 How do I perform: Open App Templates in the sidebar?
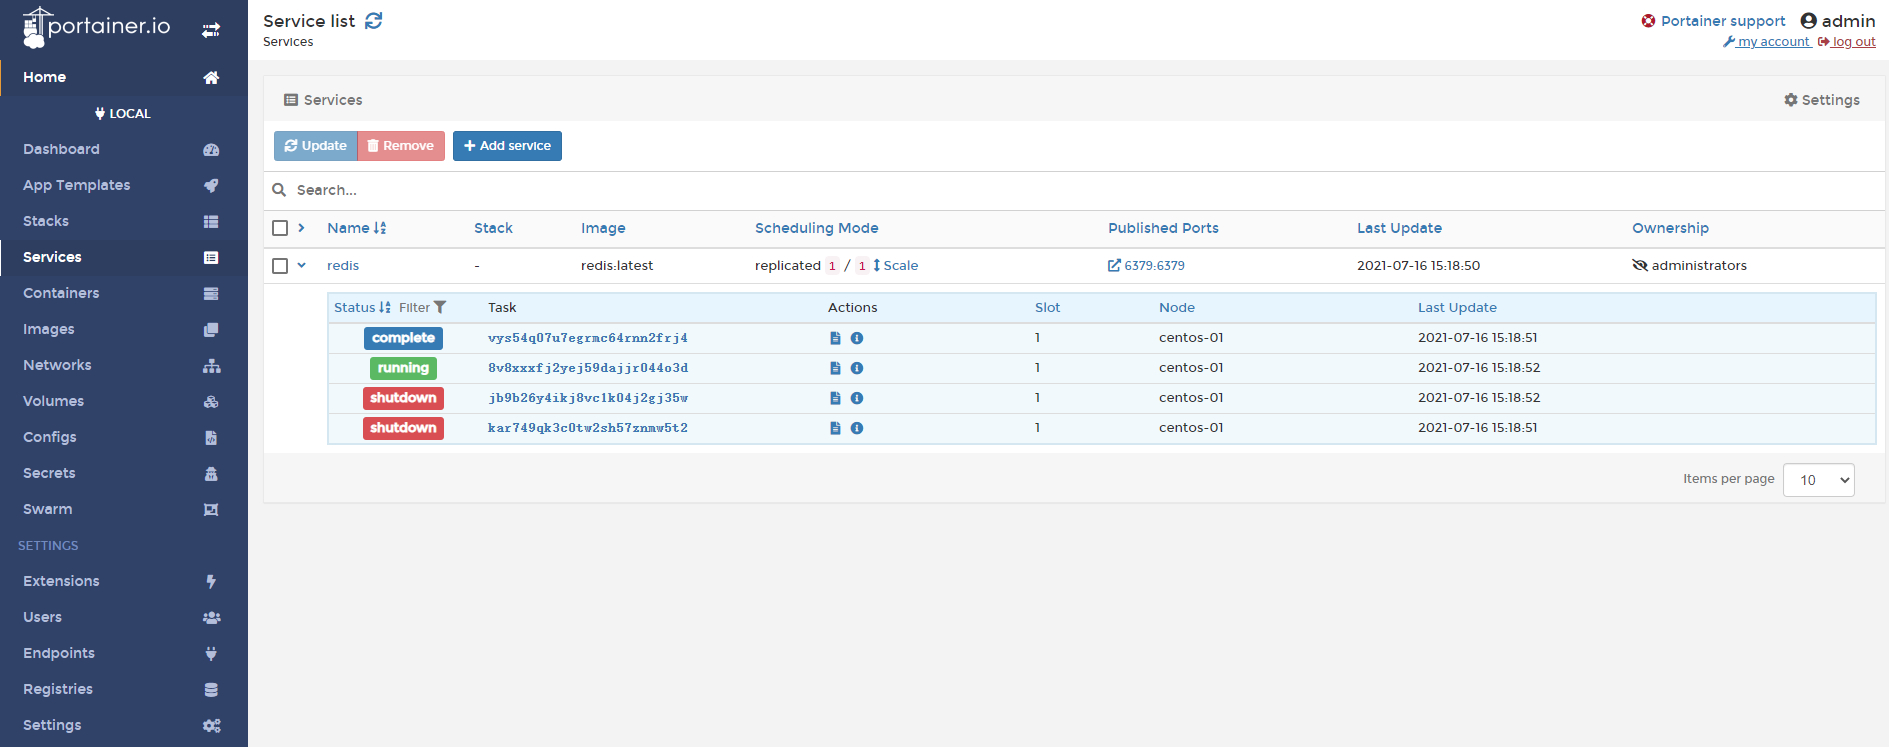(x=76, y=185)
